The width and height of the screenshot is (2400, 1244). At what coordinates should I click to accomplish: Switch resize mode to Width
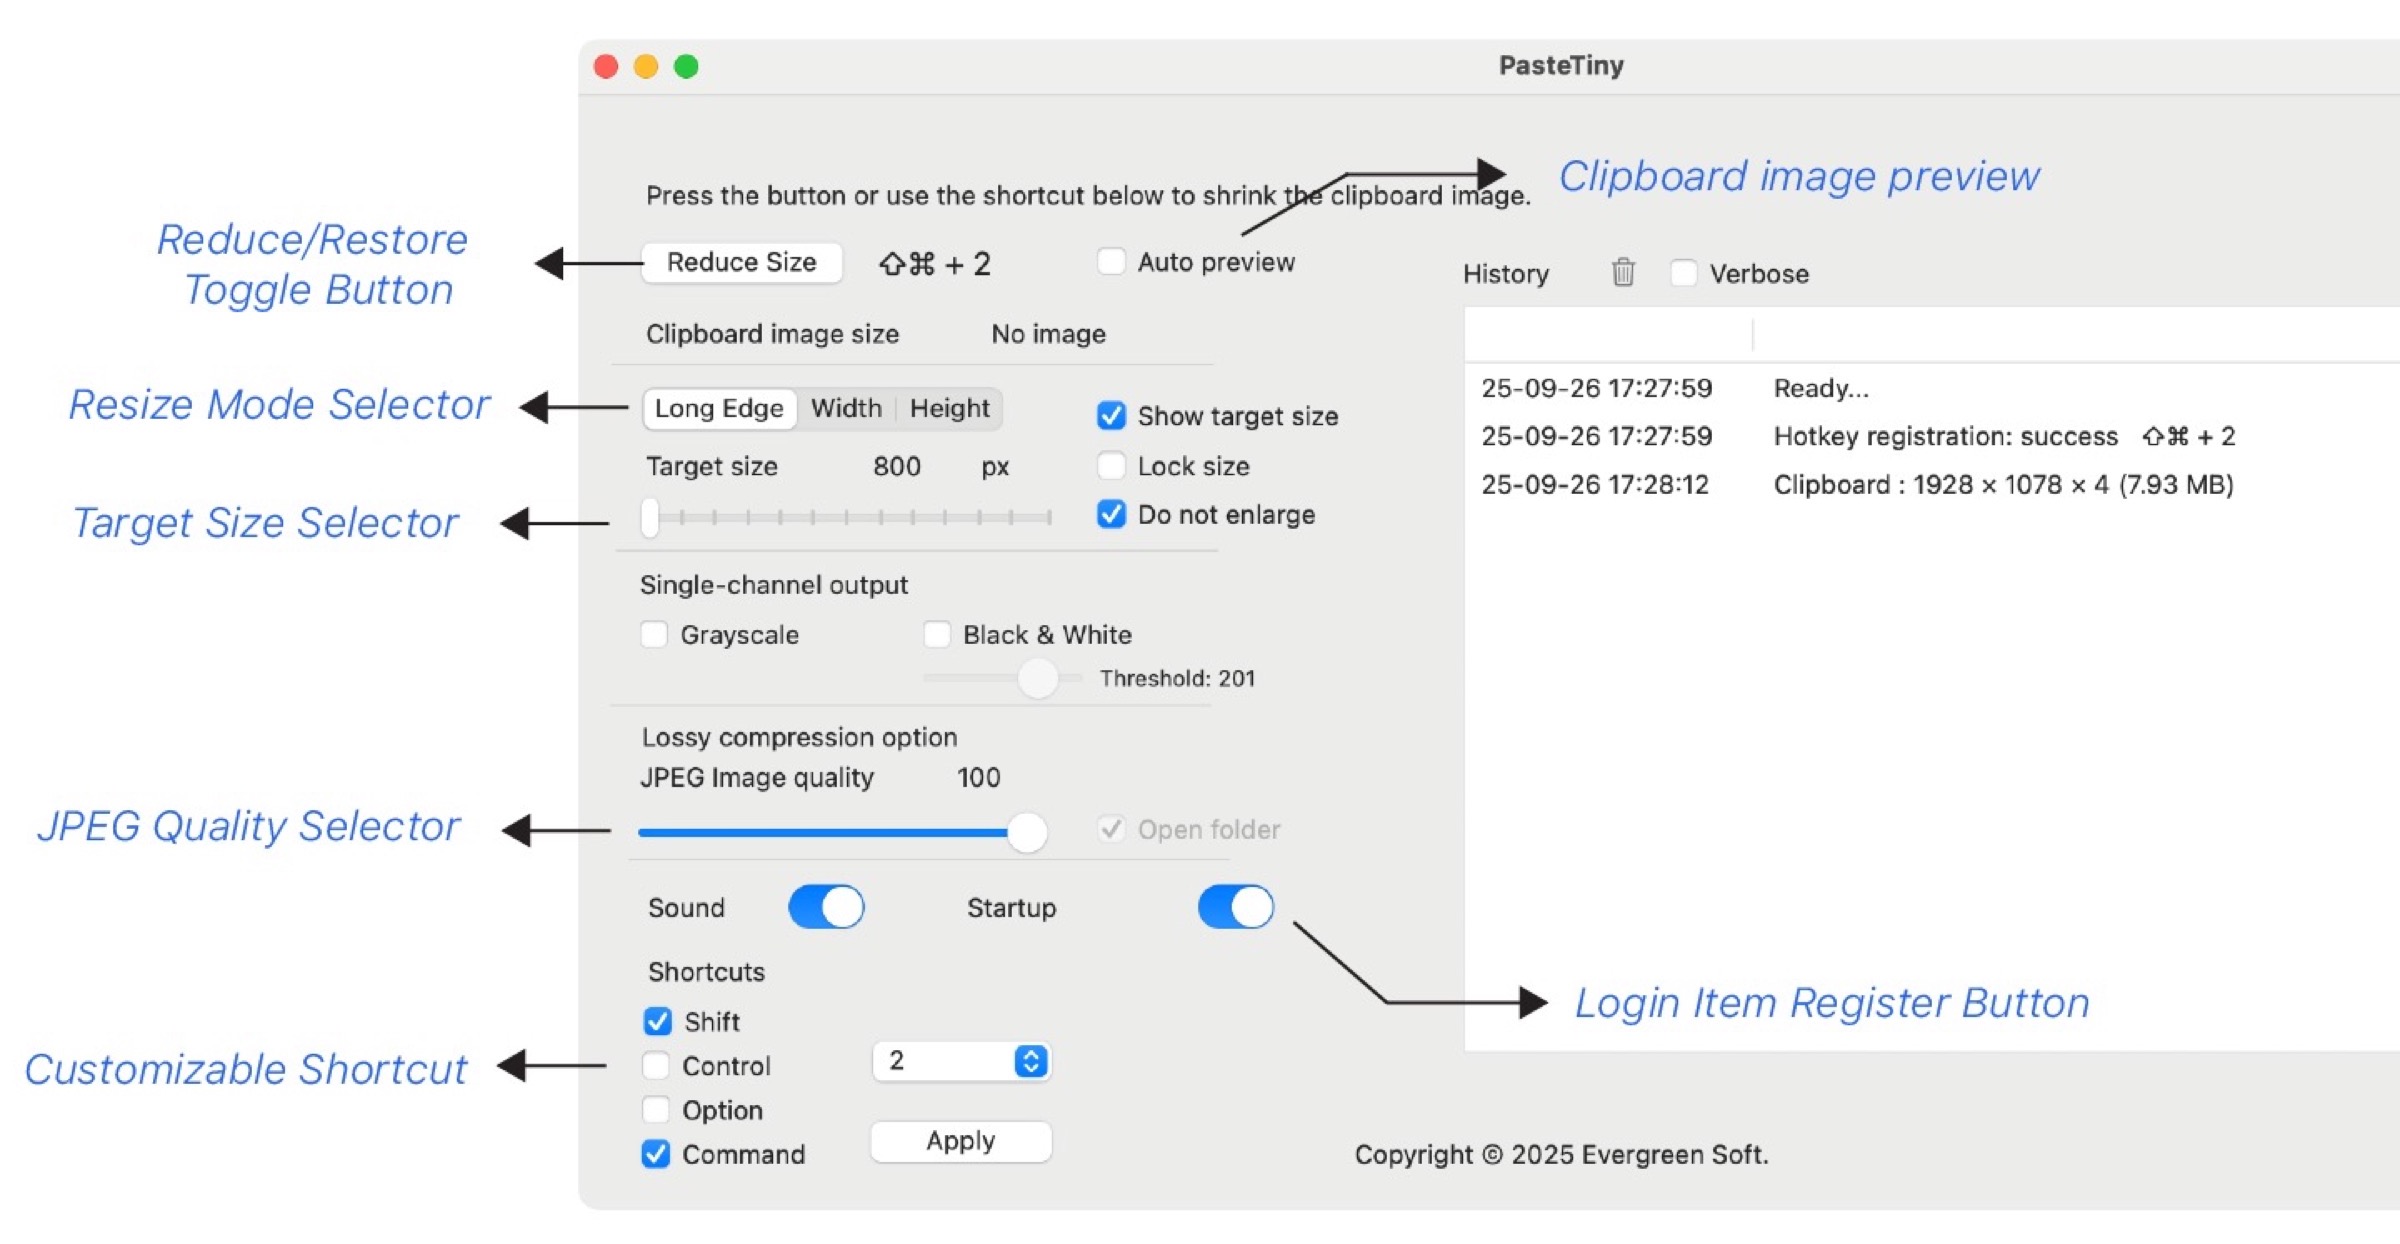point(845,408)
